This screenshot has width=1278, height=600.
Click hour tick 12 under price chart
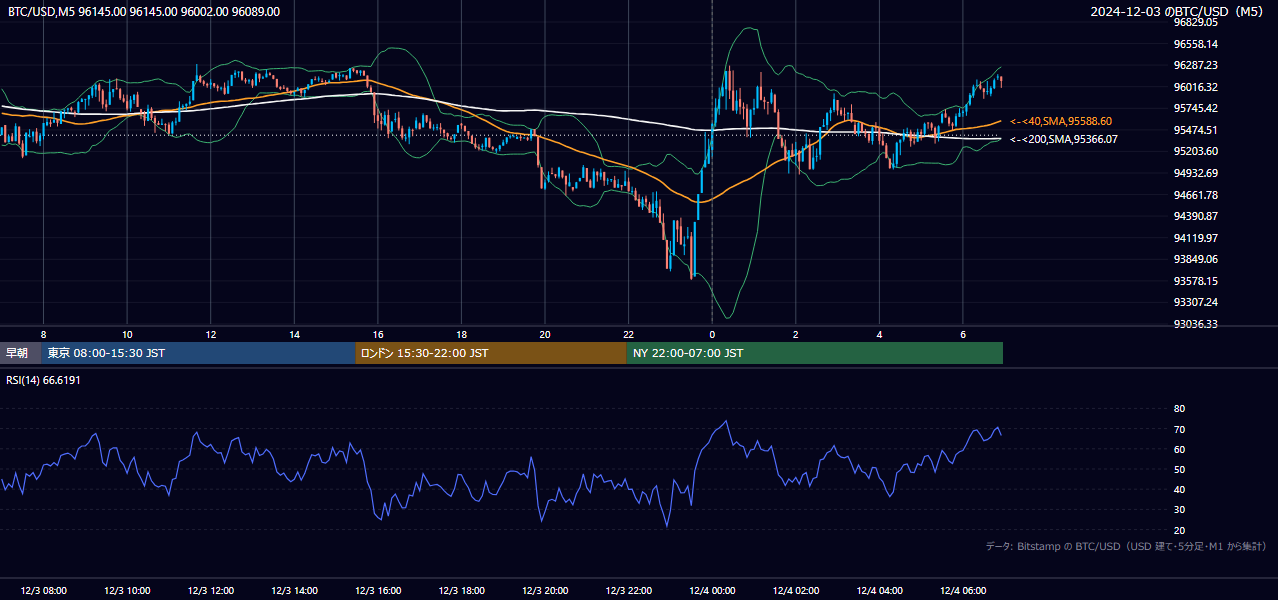[x=211, y=334]
